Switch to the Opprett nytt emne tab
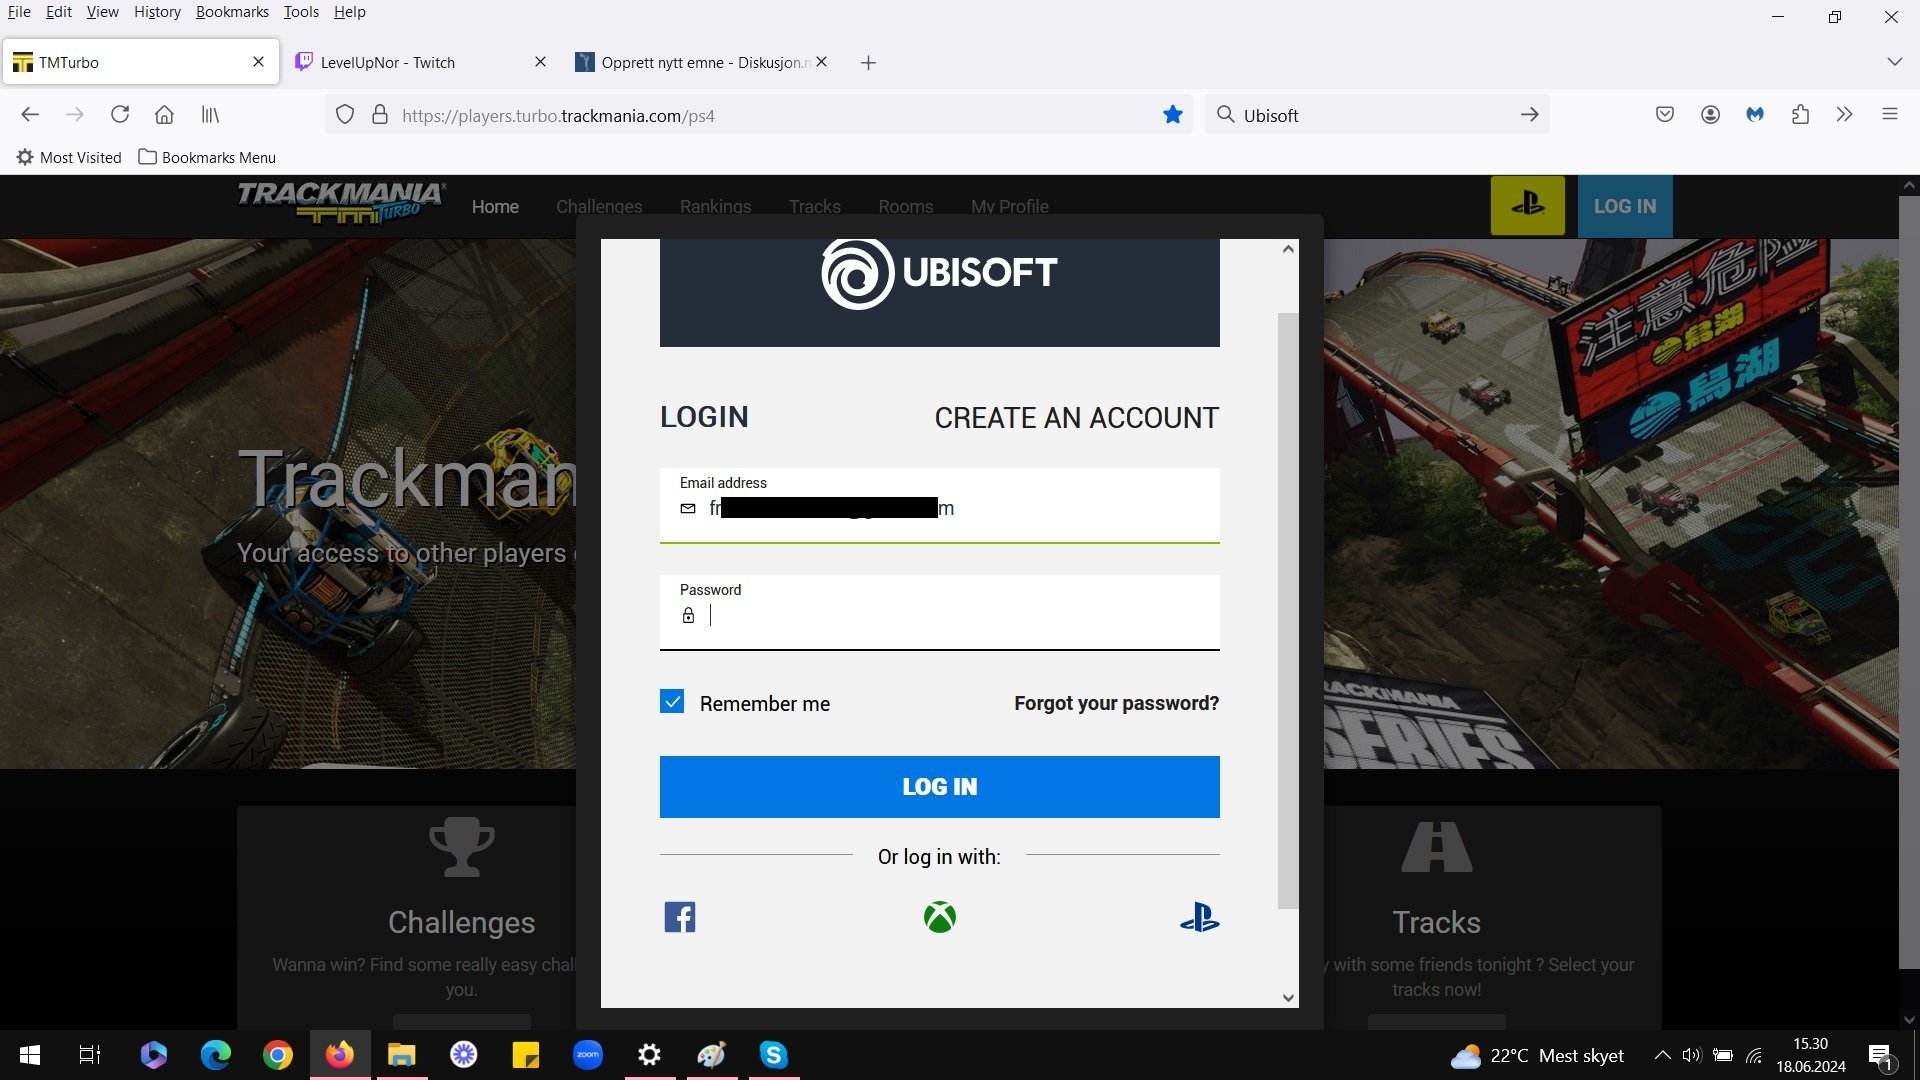 700,62
